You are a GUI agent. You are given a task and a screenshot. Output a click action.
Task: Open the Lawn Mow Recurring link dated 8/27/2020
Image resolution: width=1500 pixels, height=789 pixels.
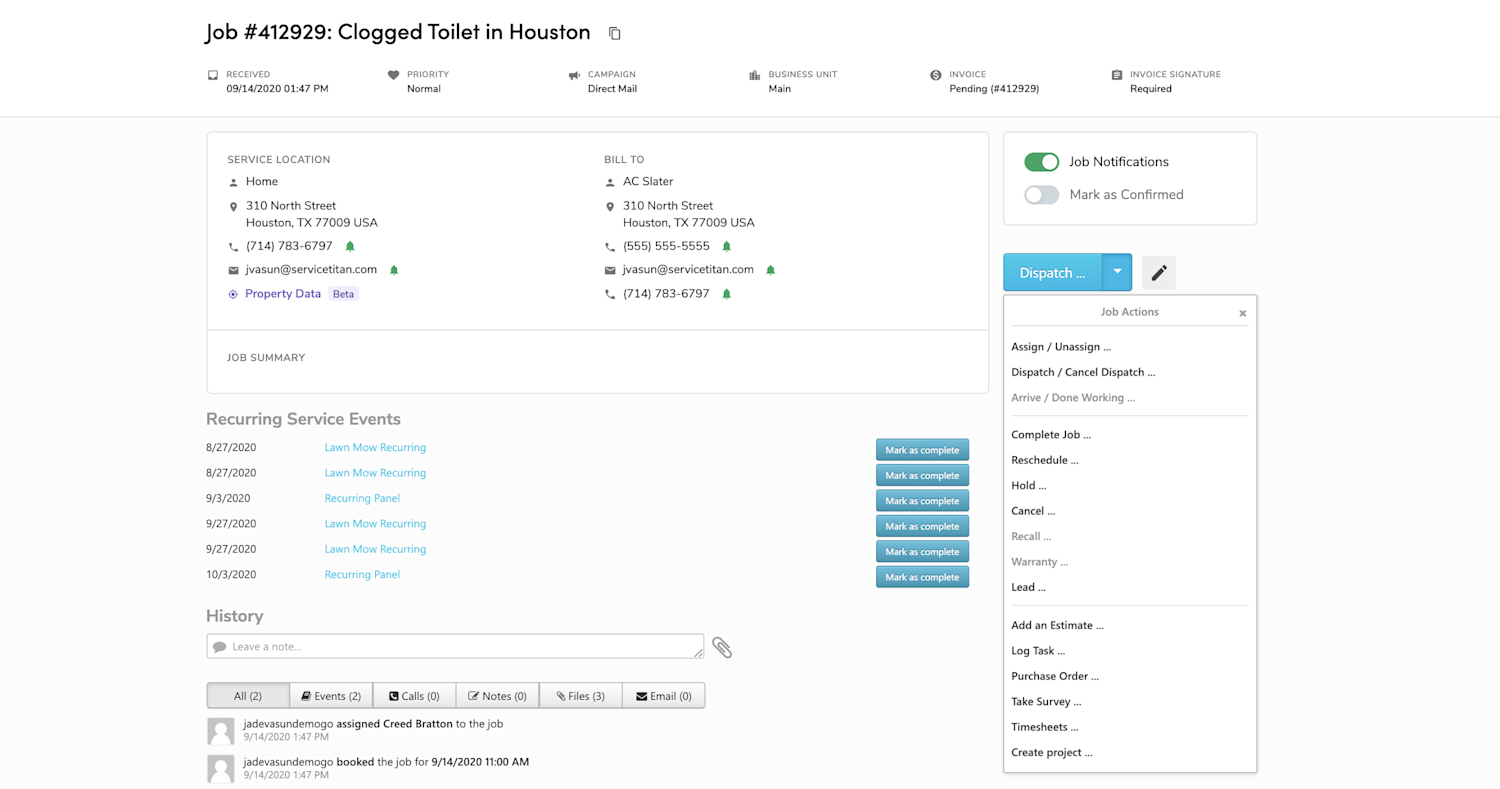[375, 449]
